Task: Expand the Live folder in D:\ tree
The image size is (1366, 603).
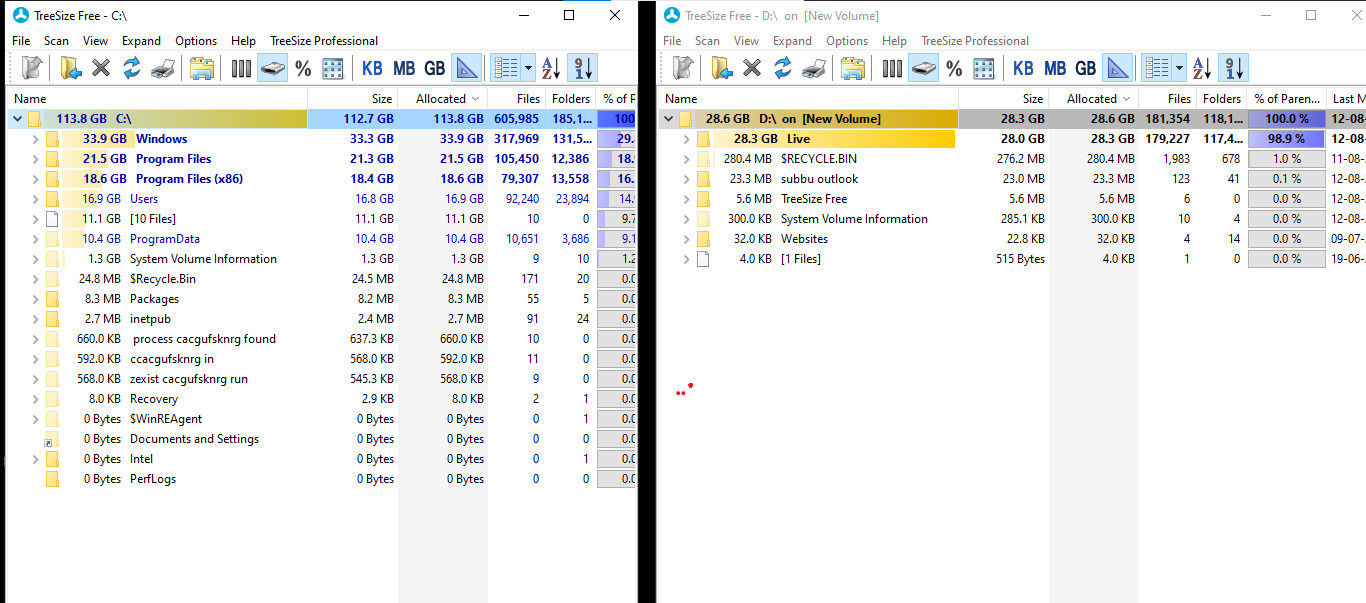Action: (x=687, y=139)
